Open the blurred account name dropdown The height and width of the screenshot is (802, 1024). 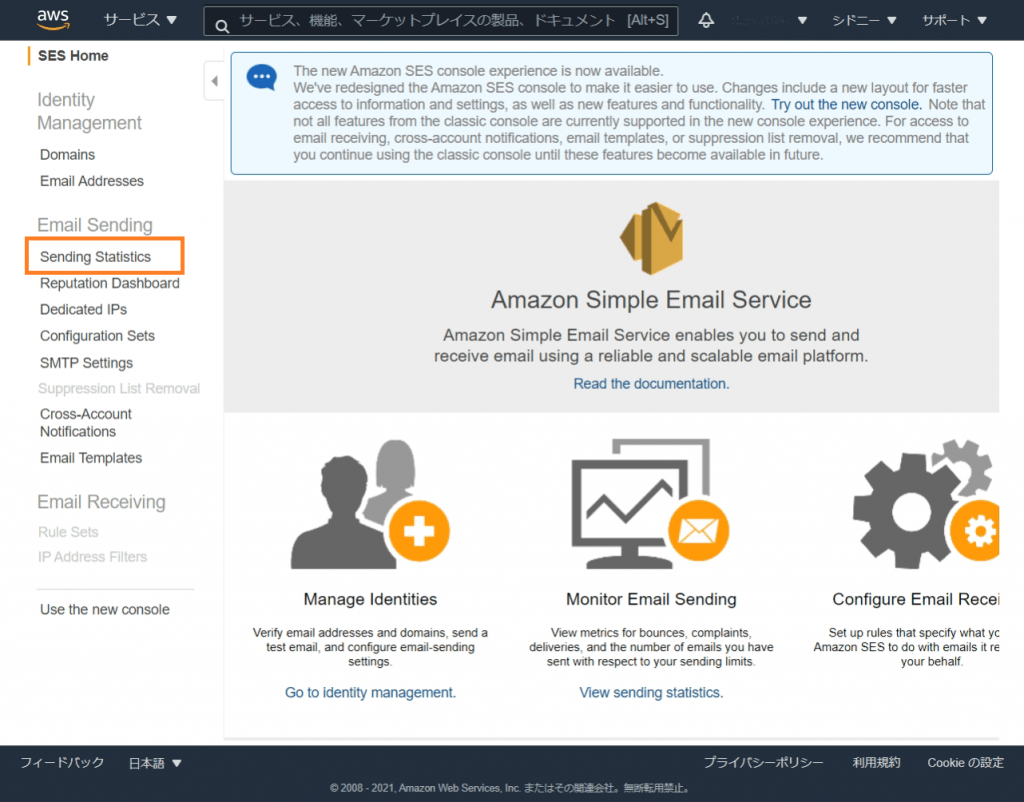tap(769, 20)
